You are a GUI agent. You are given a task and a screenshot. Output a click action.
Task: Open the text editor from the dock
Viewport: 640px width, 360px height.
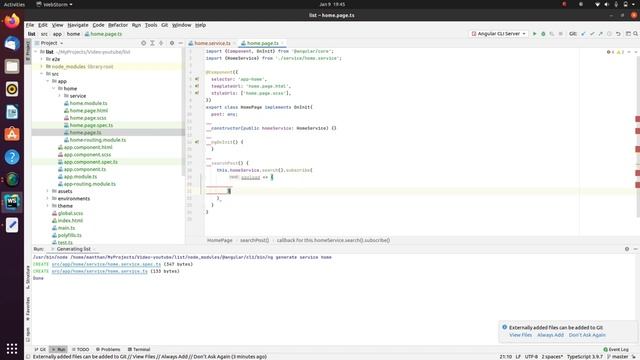[x=12, y=225]
